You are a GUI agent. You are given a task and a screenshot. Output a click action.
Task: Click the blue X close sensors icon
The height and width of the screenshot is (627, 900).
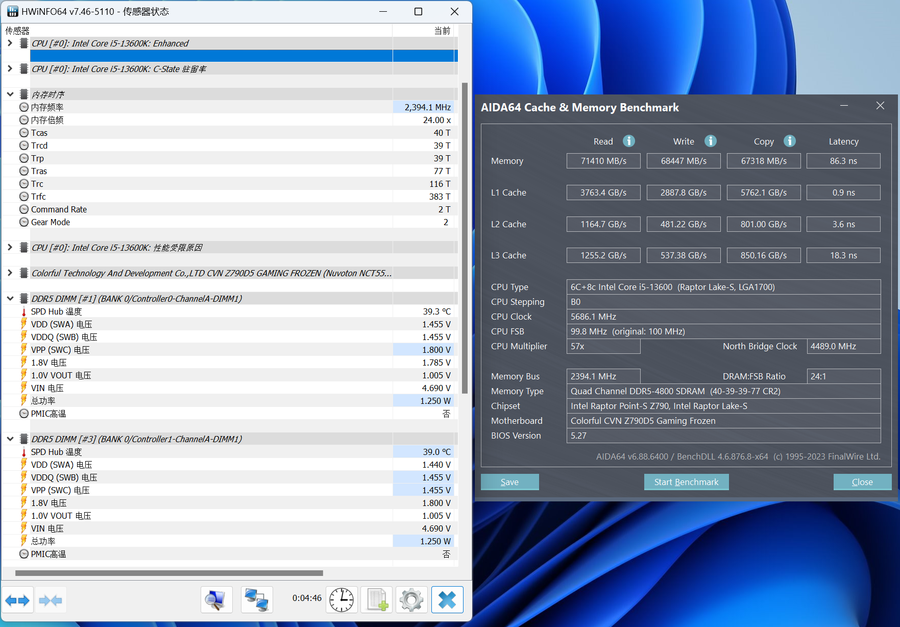point(447,601)
